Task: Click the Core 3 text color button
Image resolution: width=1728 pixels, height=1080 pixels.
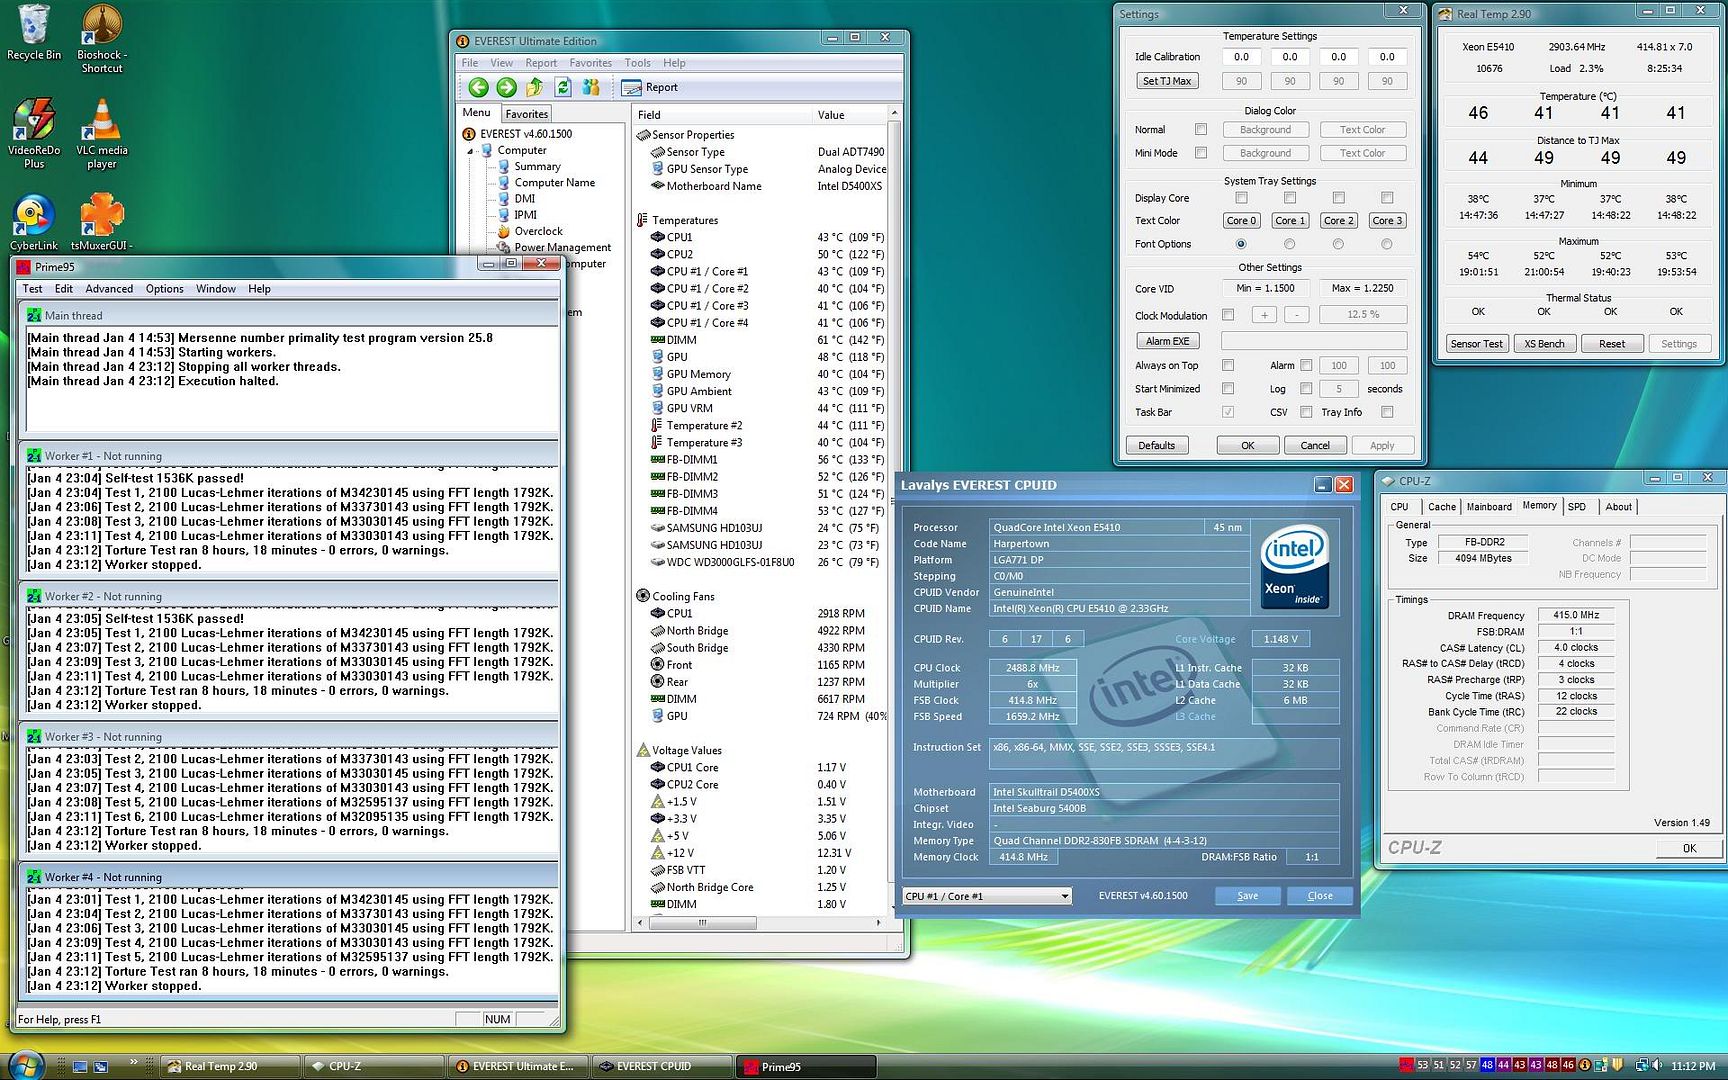Action: coord(1387,221)
